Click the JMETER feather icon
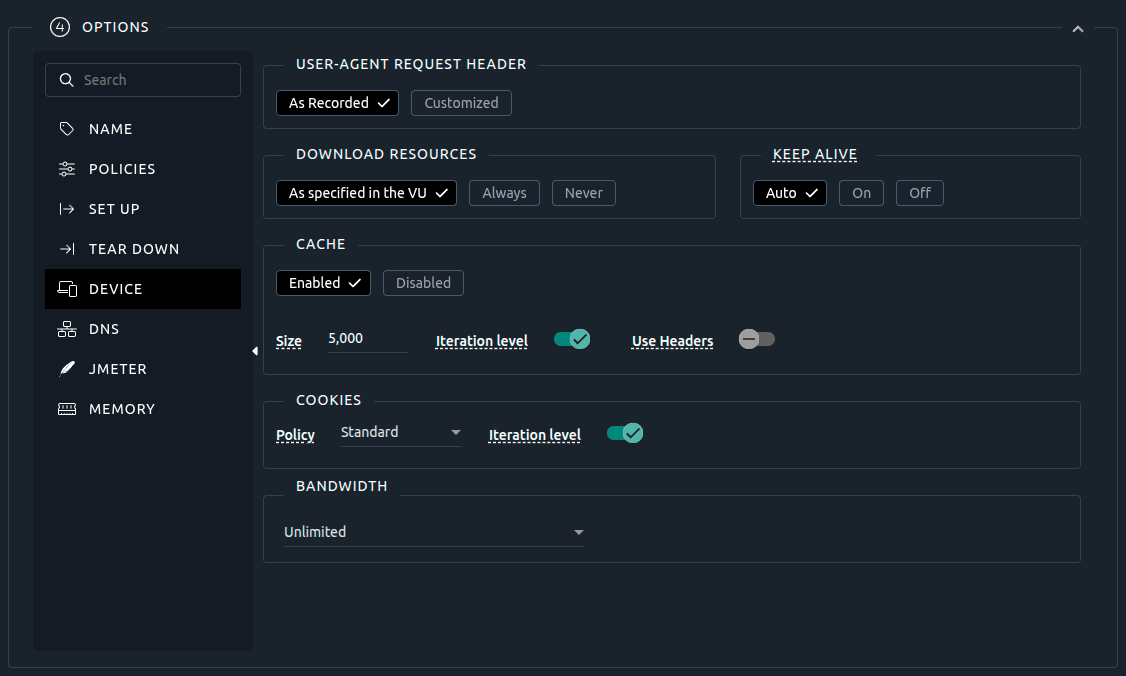Image resolution: width=1126 pixels, height=676 pixels. point(67,369)
